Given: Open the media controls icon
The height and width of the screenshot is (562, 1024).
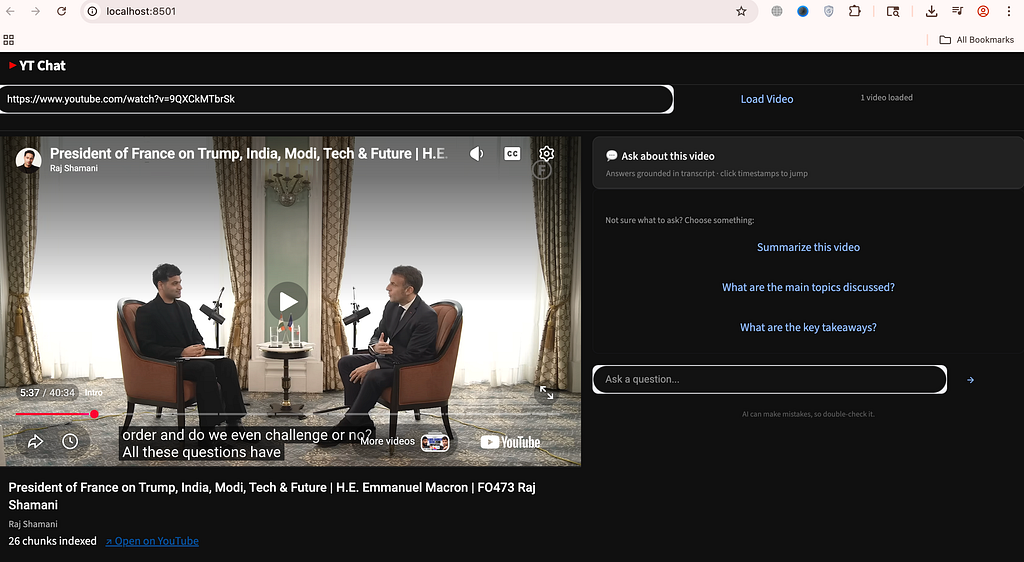Looking at the screenshot, I should tap(957, 11).
